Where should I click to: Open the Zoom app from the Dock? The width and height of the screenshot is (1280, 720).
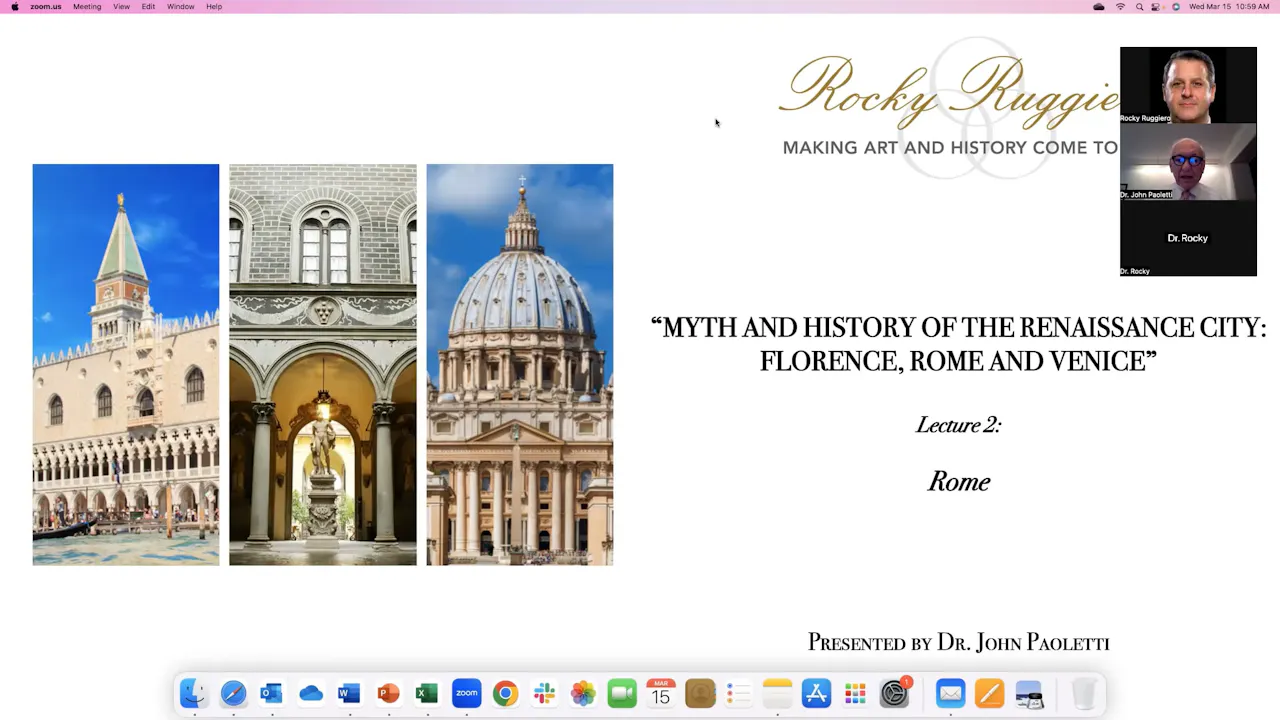coord(466,693)
